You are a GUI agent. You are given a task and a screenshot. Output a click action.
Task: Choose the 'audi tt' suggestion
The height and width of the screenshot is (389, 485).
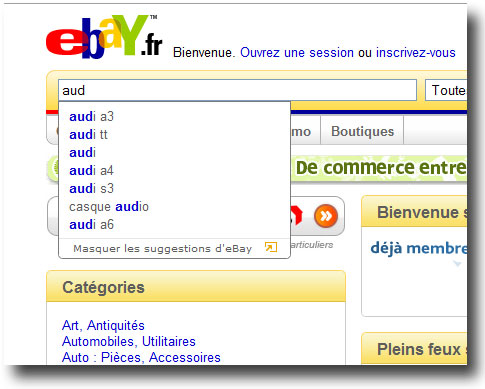[88, 135]
